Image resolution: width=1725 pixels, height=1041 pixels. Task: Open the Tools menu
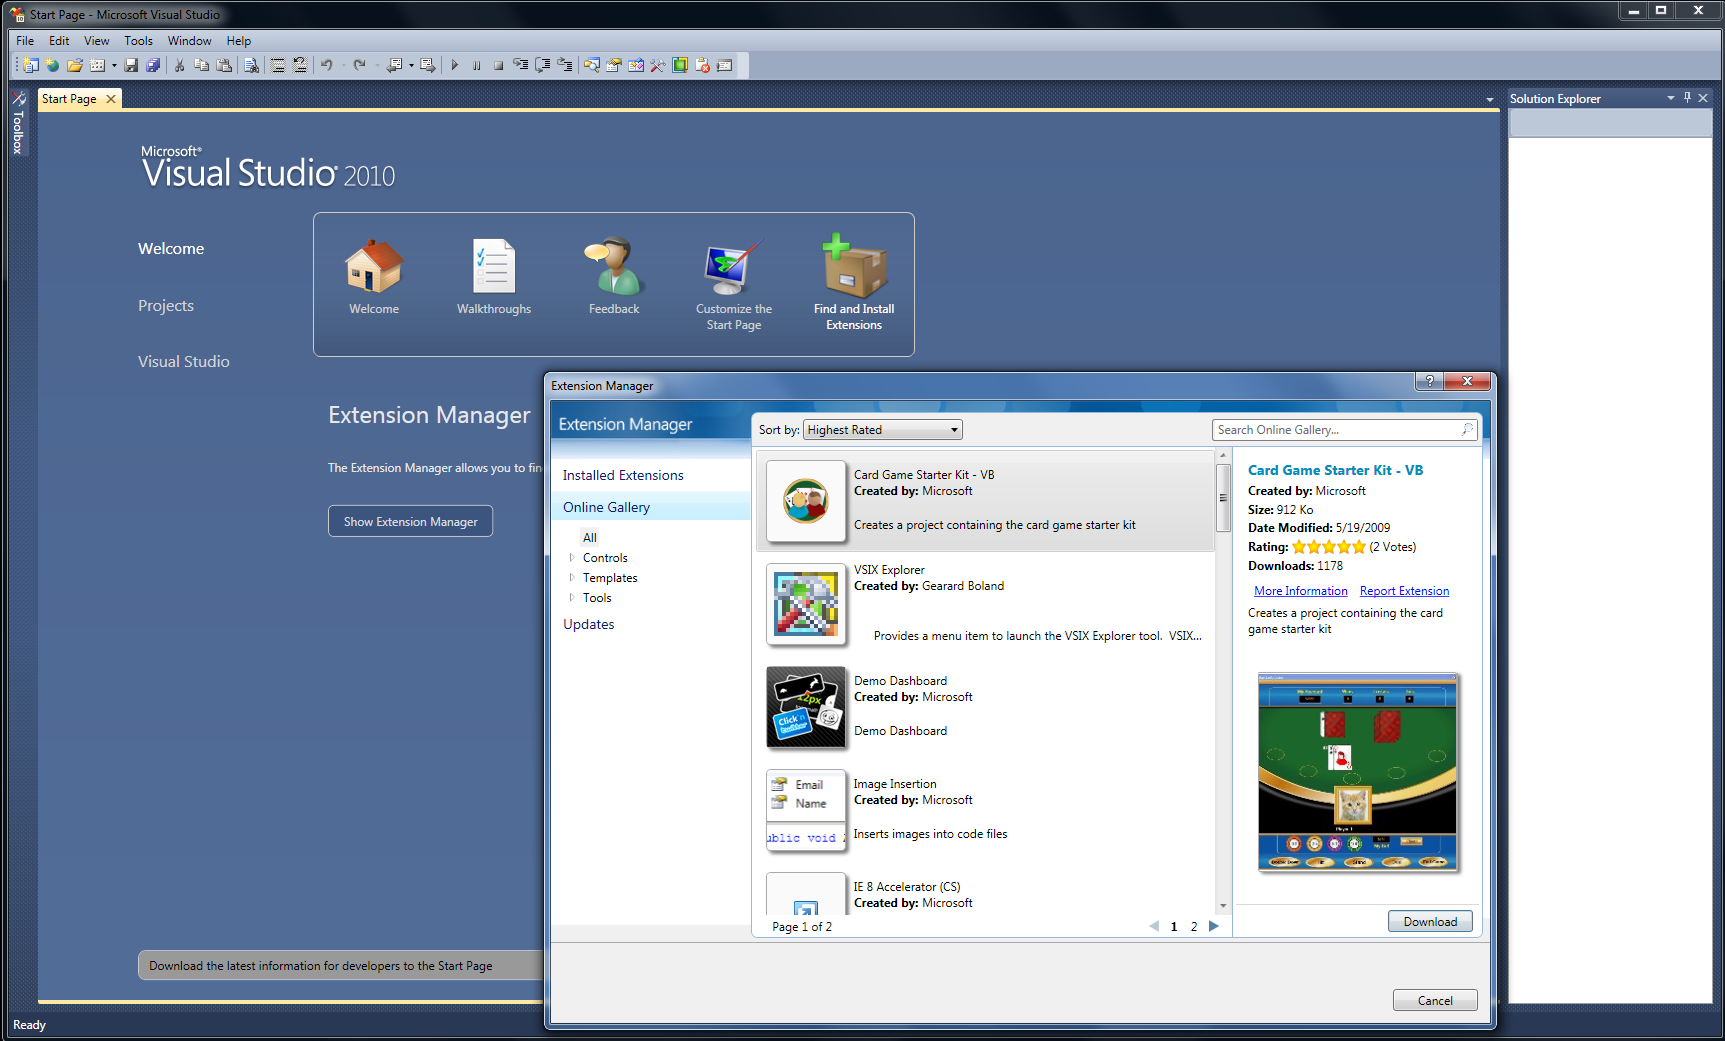[x=138, y=41]
